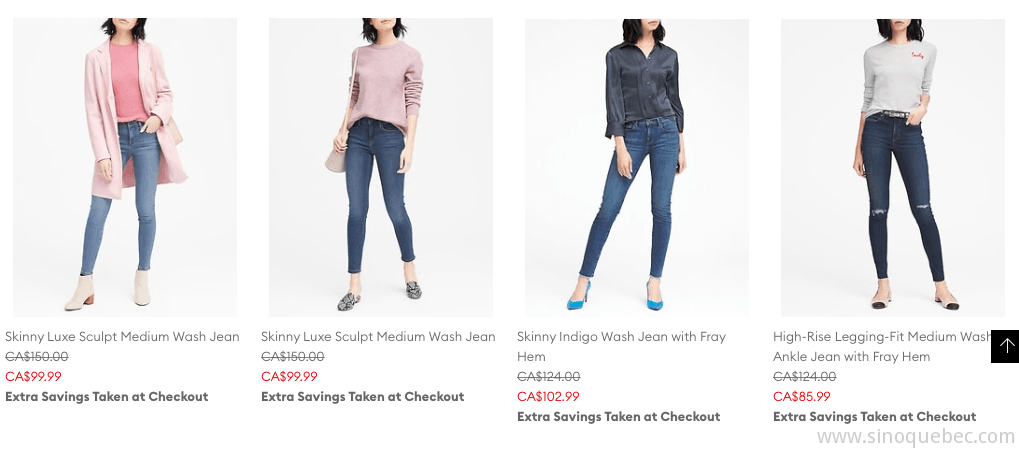Click Extra Savings Taken at Checkout under Indigo jean

tap(619, 417)
